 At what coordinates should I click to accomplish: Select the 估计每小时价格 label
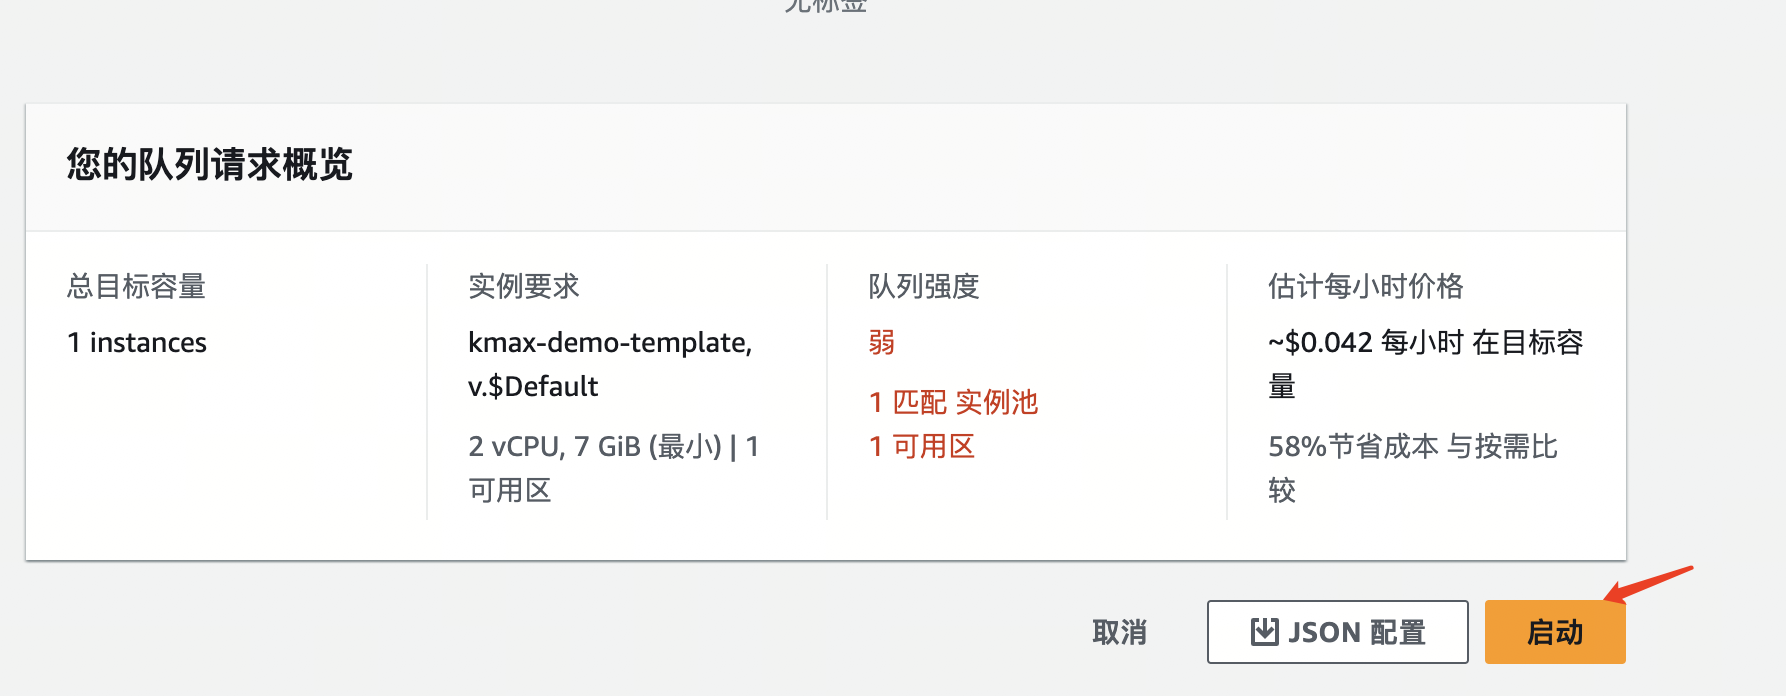(1365, 287)
